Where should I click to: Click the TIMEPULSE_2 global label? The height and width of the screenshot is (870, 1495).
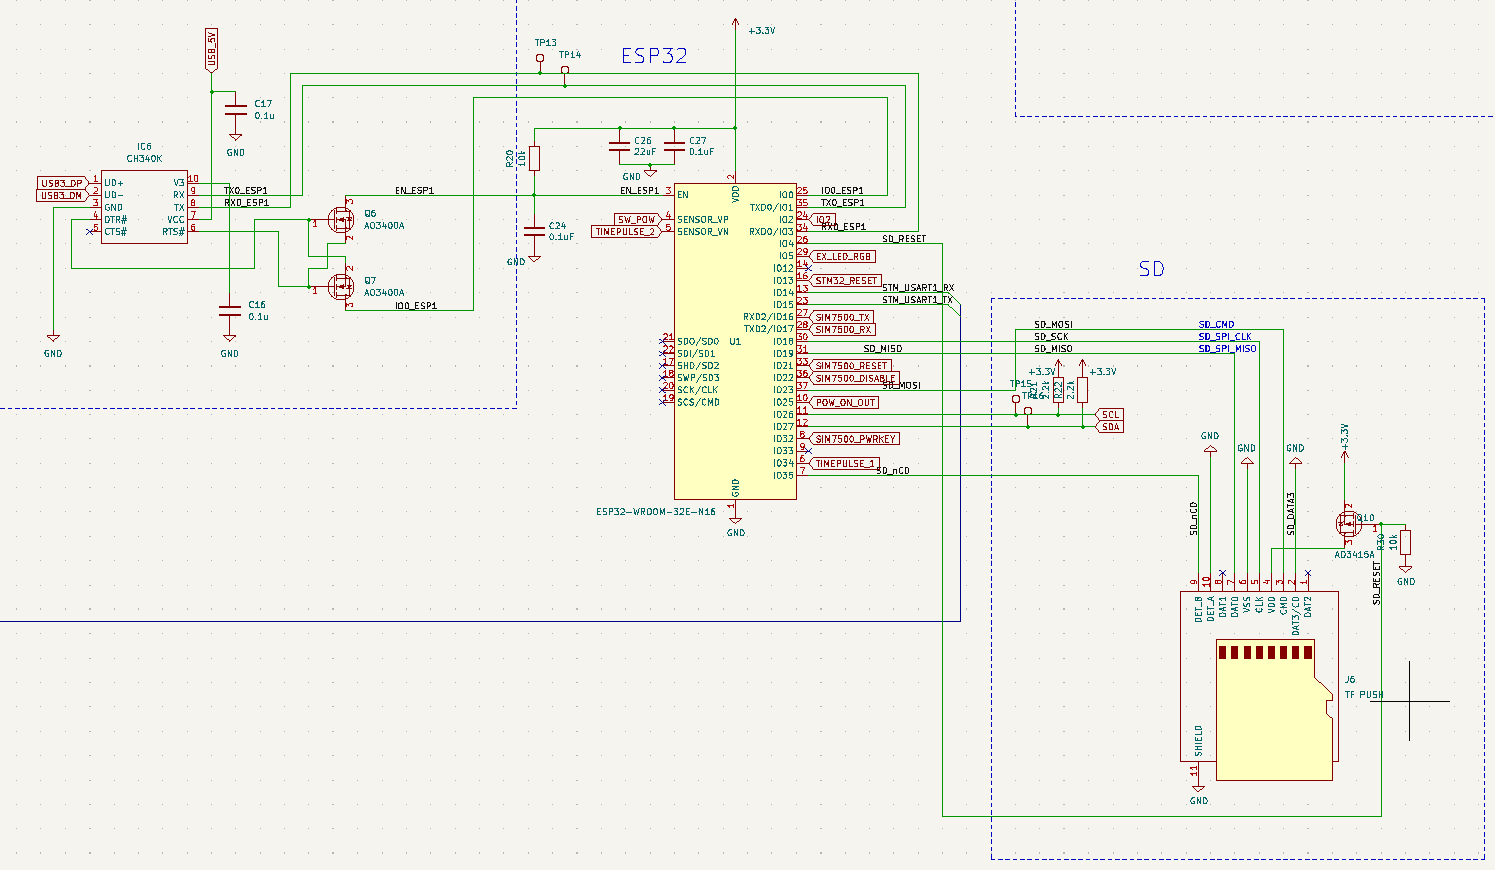(x=627, y=232)
